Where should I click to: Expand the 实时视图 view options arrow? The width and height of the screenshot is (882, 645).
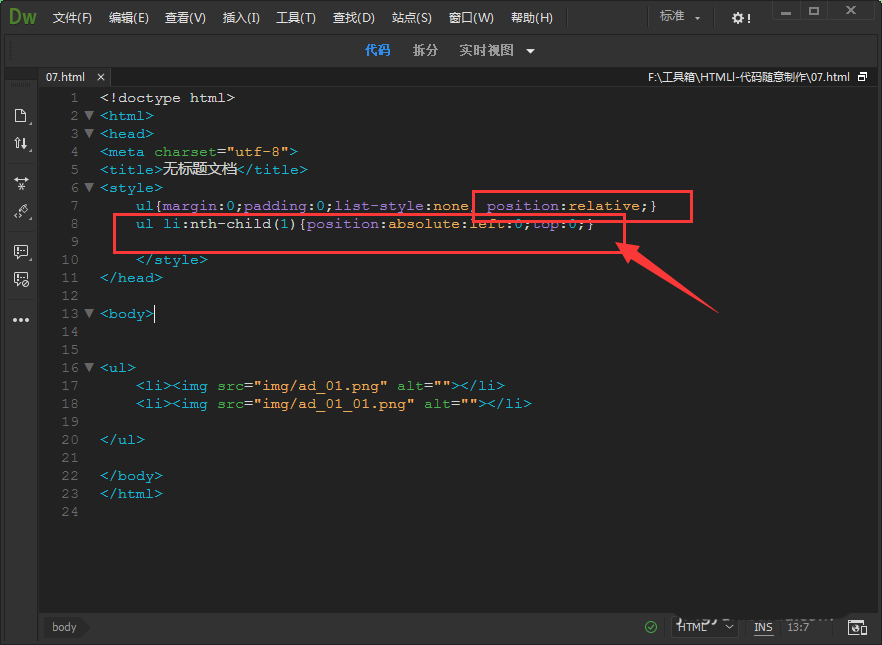coord(530,51)
